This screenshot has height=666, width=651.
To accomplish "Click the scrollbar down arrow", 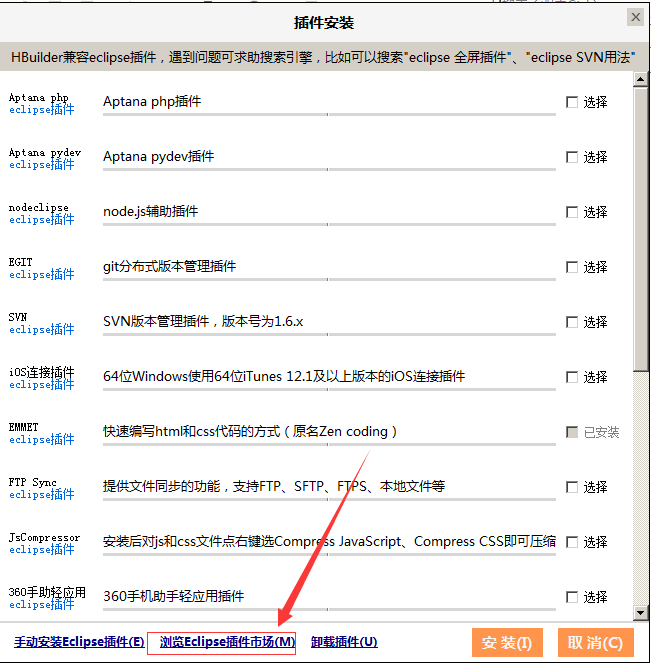I will (x=640, y=612).
